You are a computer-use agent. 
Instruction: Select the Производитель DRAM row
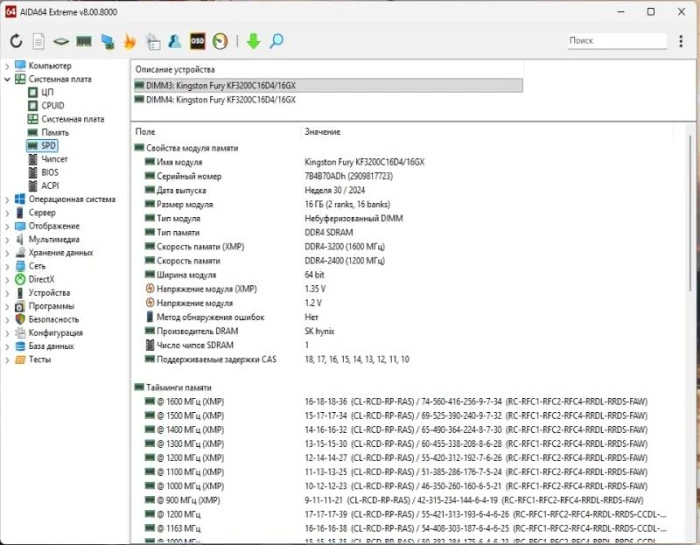click(402, 331)
